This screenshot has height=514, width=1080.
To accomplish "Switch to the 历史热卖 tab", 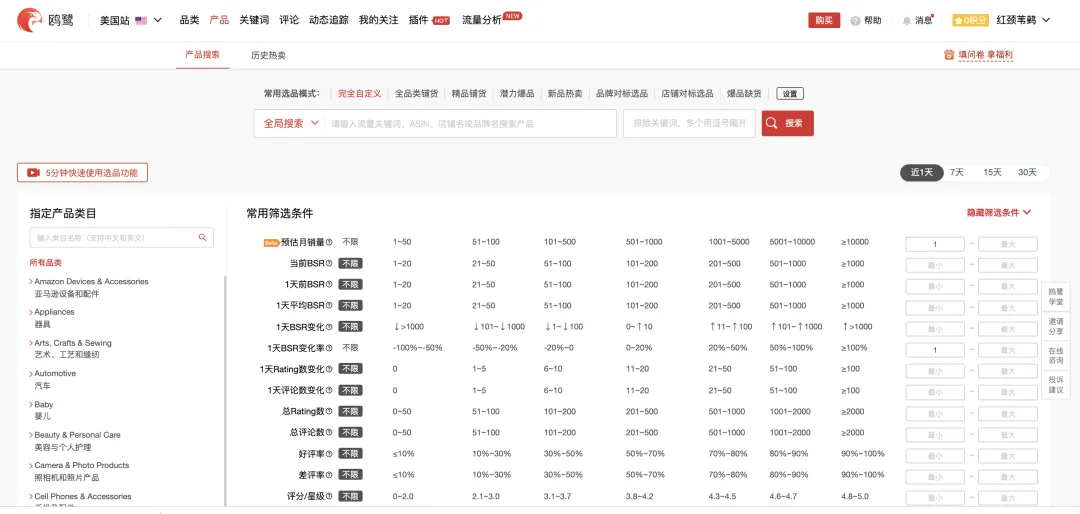I will tap(268, 55).
